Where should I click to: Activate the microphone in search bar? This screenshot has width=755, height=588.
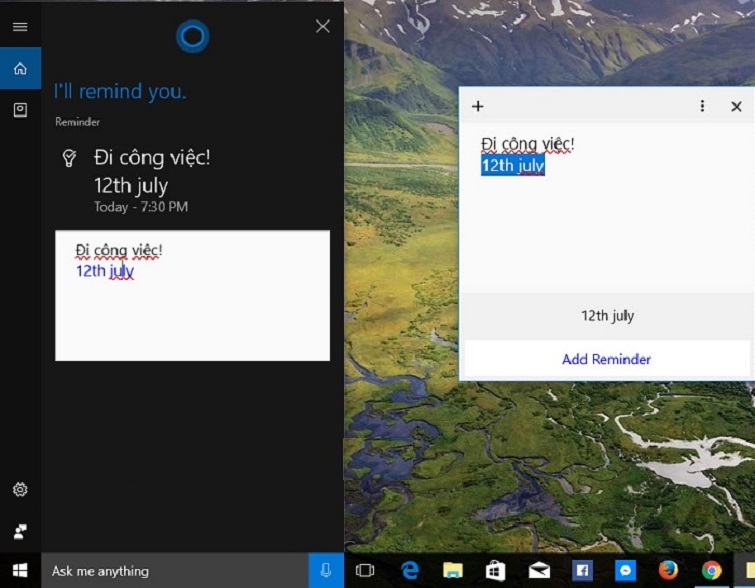tap(326, 571)
